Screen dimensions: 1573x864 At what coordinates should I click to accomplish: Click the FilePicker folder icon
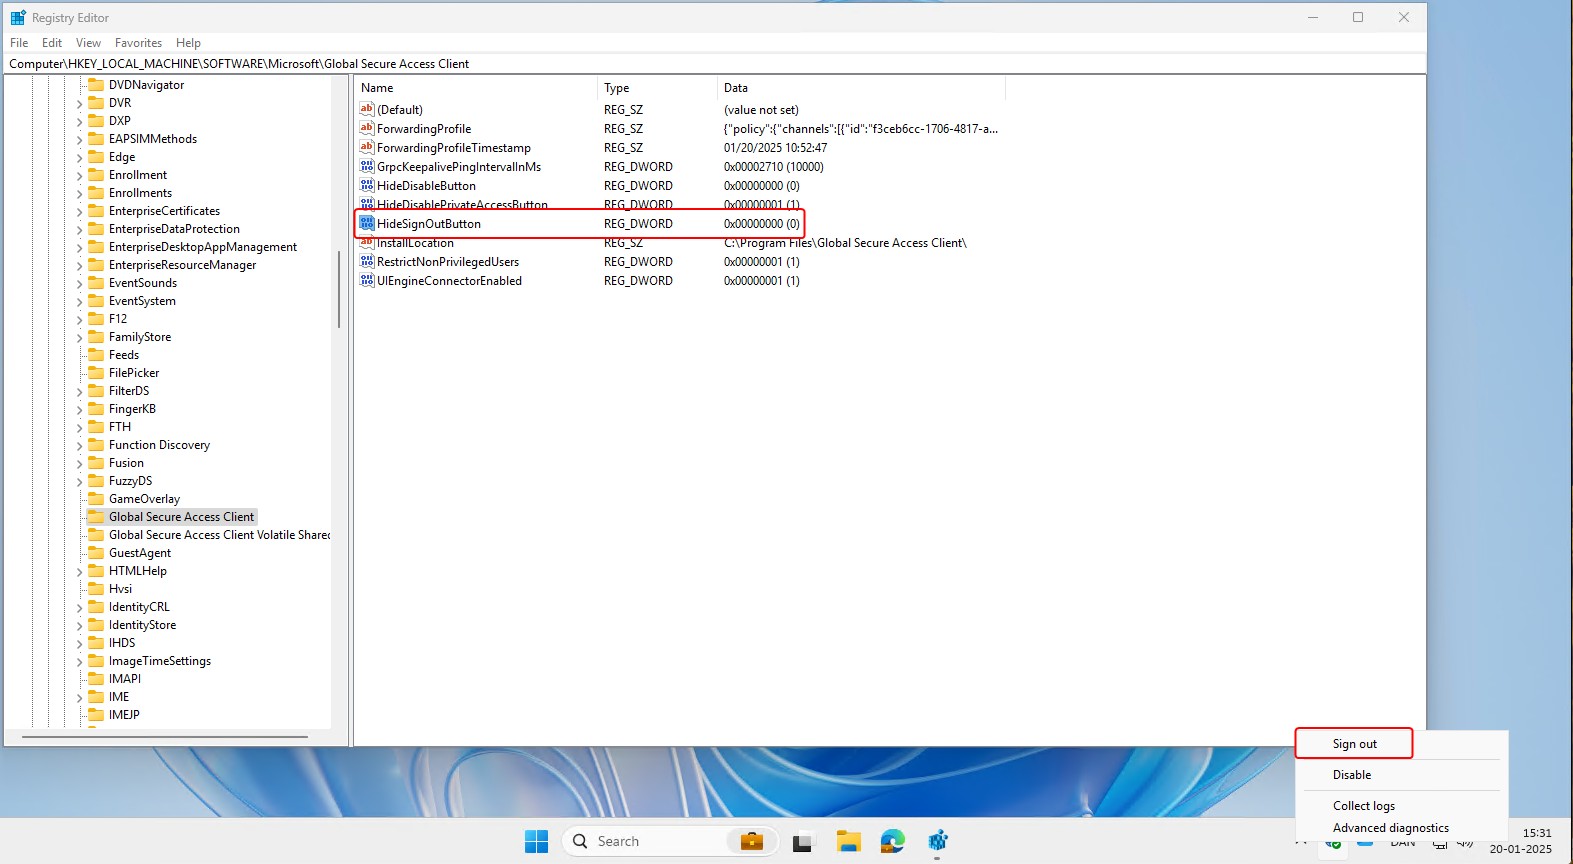[x=96, y=372]
